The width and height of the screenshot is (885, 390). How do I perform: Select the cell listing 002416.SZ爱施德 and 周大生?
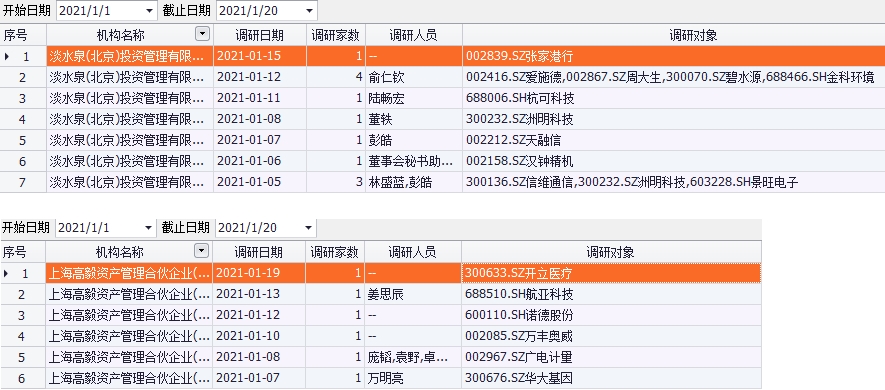click(673, 77)
